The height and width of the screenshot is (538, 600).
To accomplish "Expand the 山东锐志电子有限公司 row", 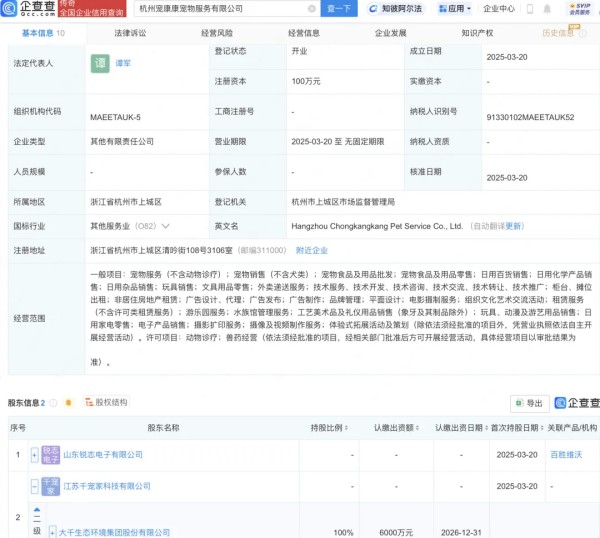I will coord(34,455).
